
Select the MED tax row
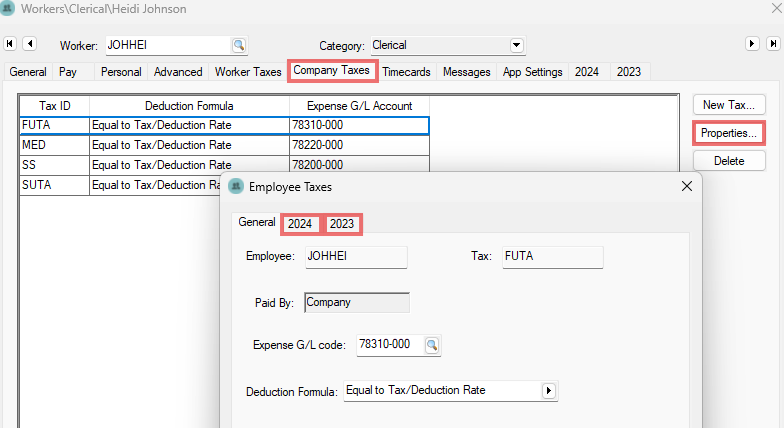[224, 146]
